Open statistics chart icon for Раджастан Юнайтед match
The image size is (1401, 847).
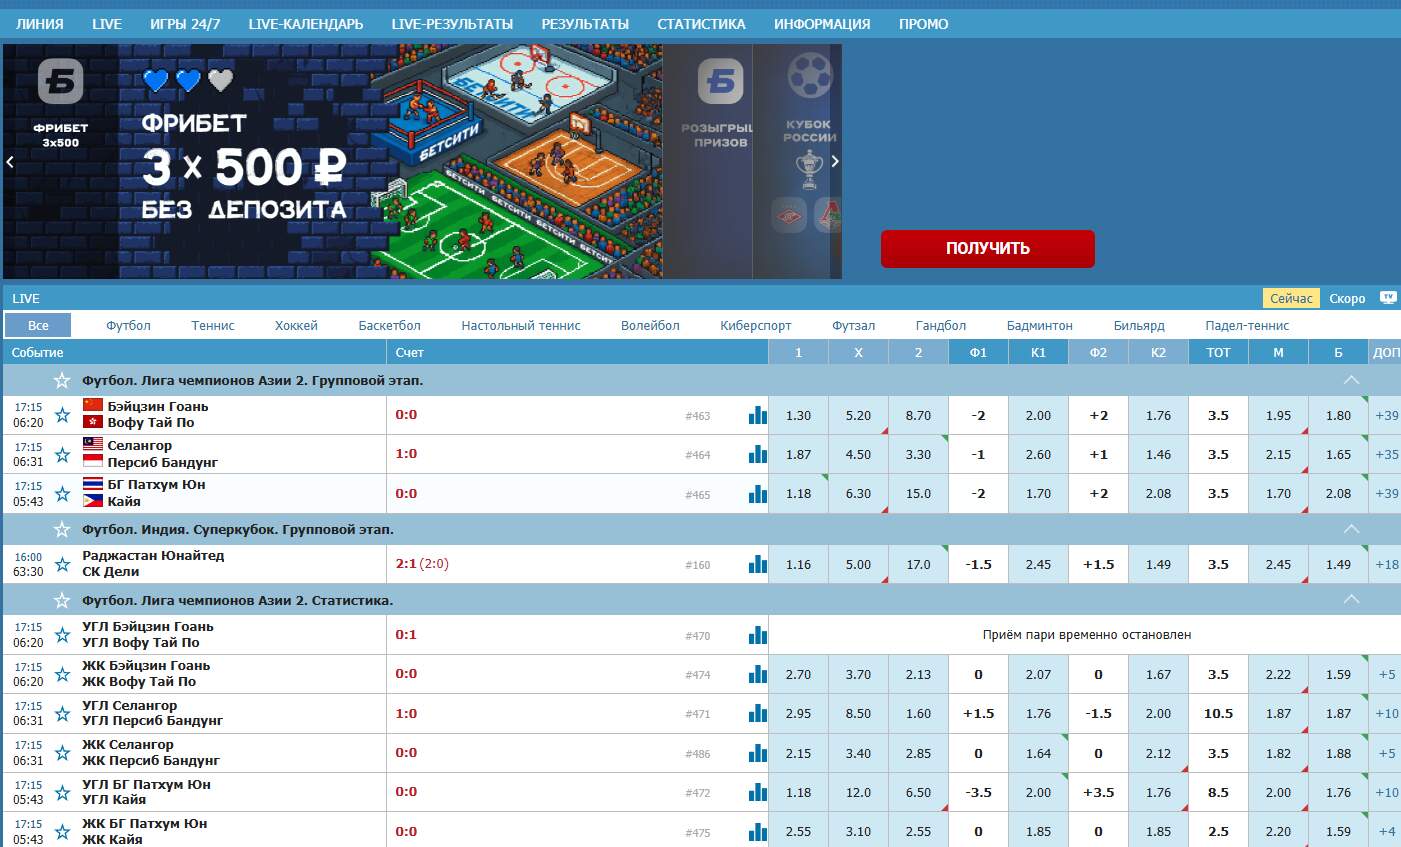pyautogui.click(x=757, y=564)
